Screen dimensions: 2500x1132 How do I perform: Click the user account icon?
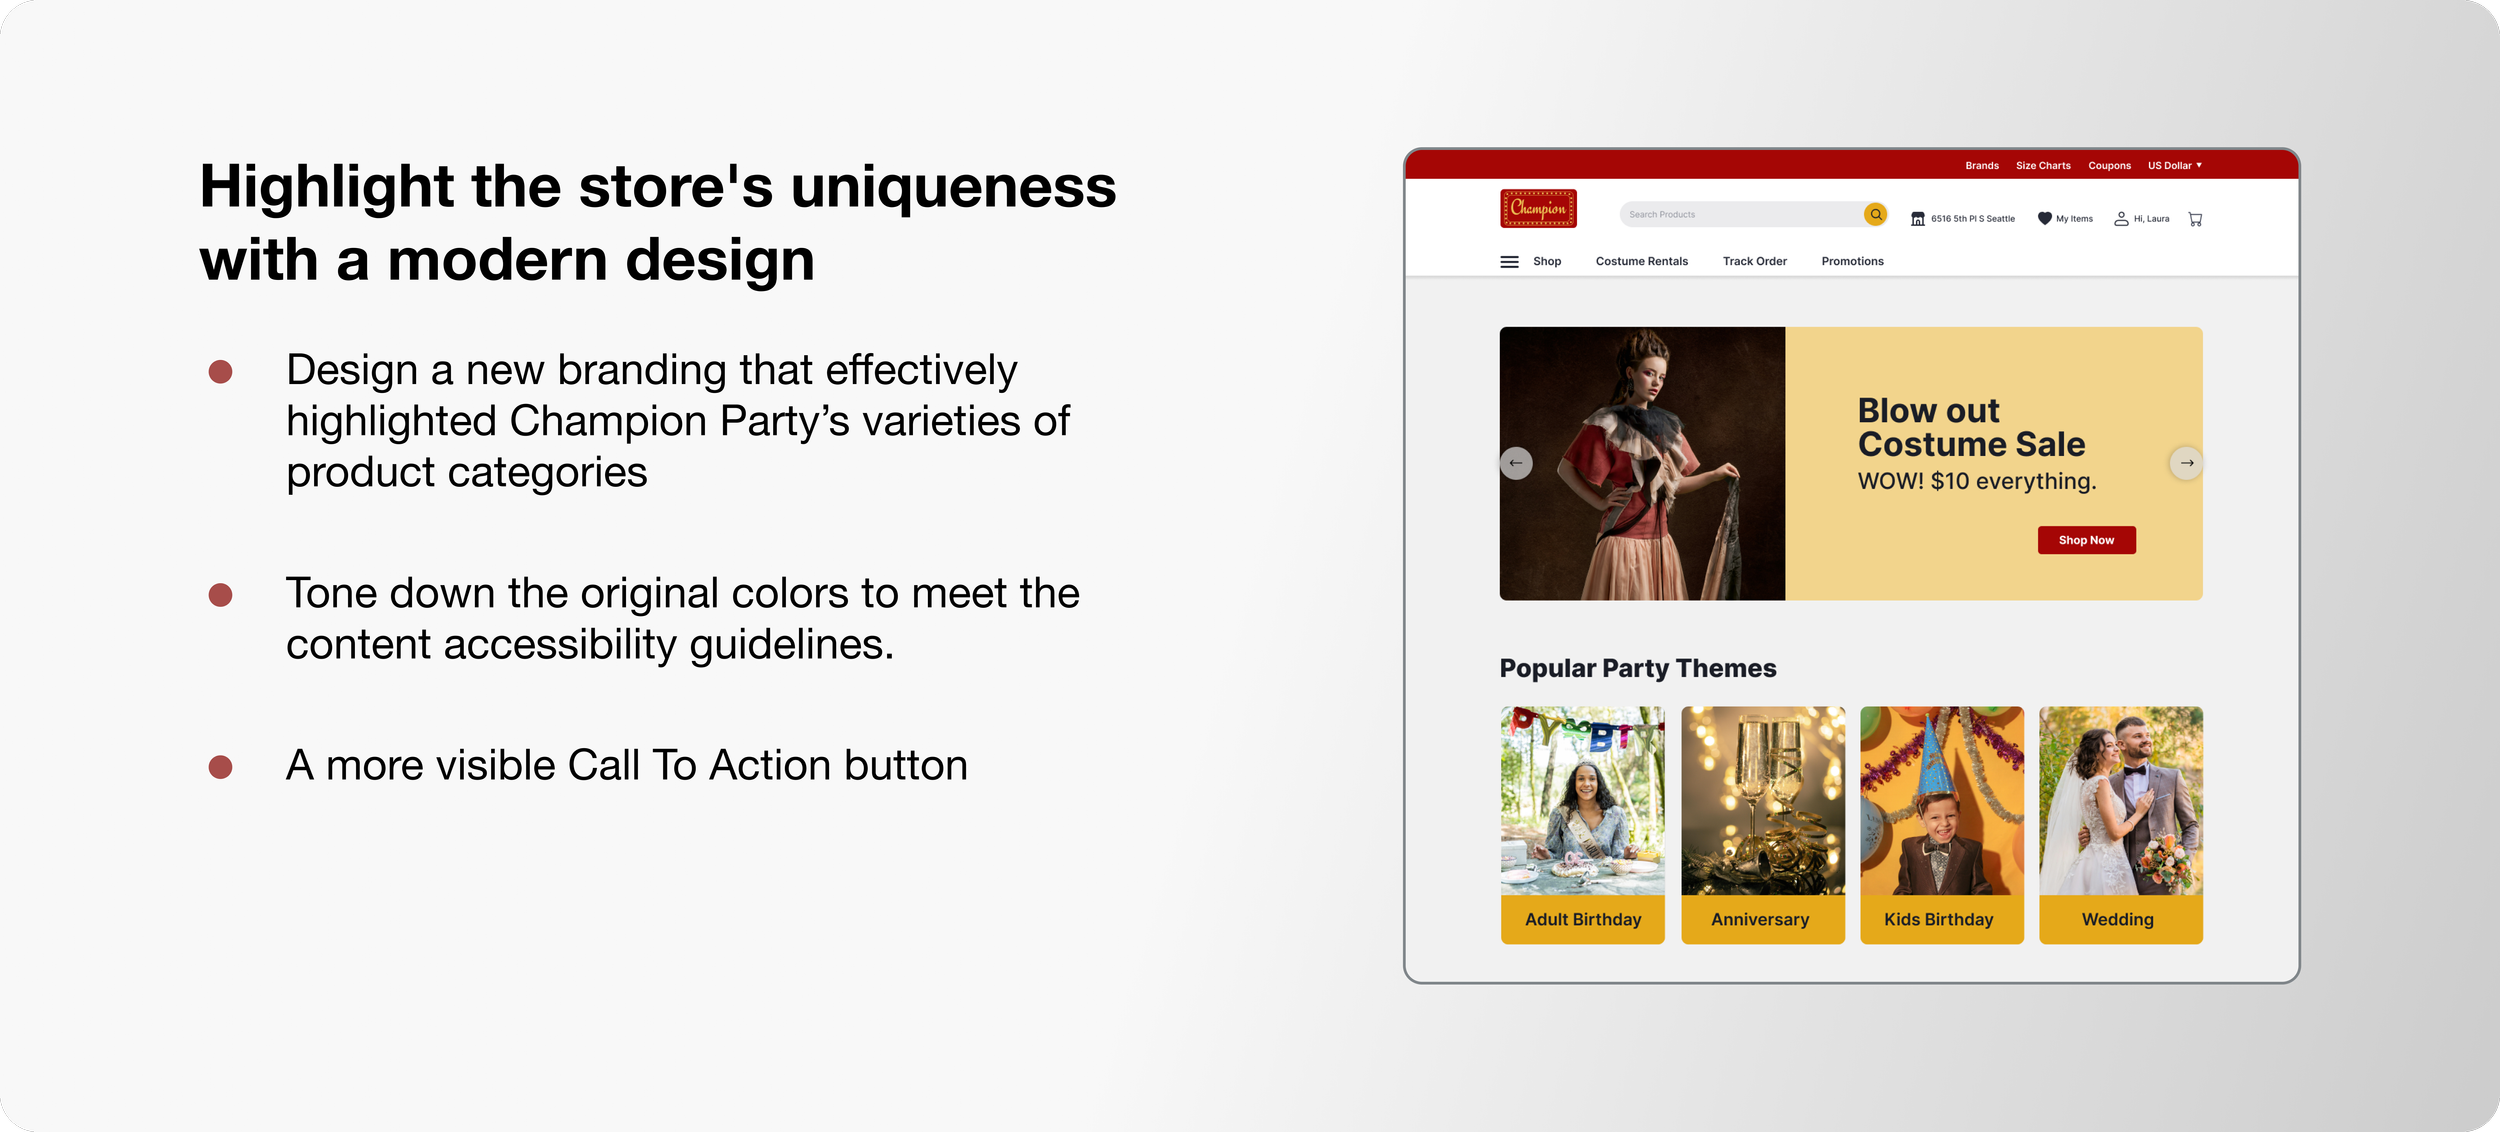point(2121,219)
